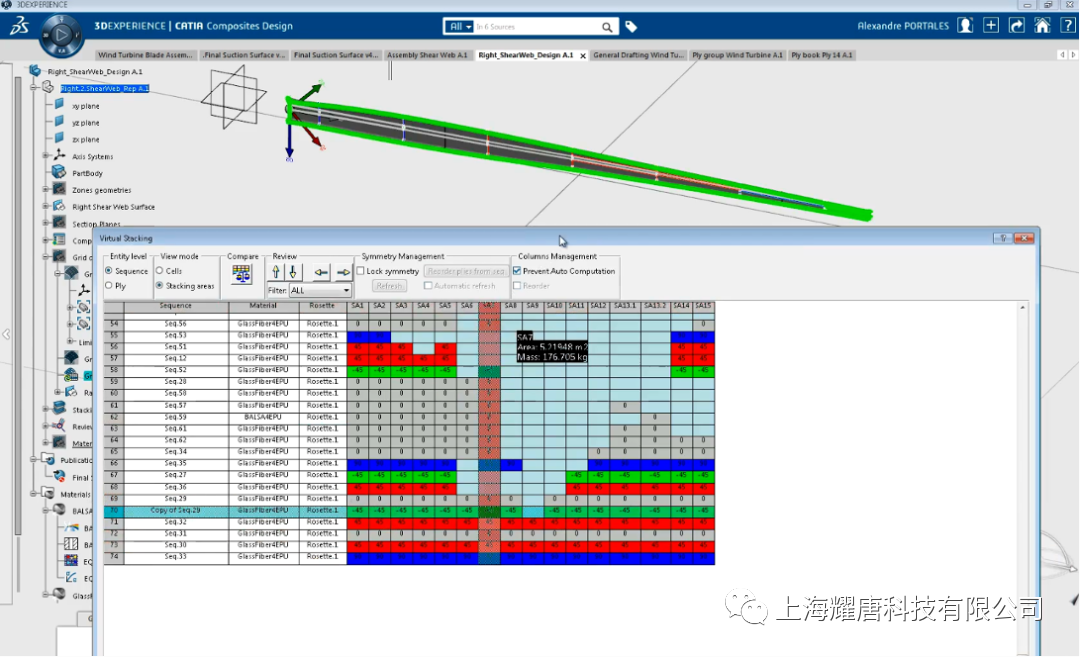Click Reorder plies from seq. button
Viewport: 1080px width, 657px height.
[466, 271]
